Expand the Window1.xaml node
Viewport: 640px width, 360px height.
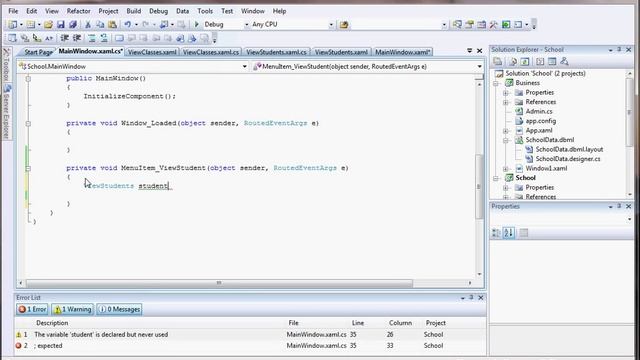point(506,169)
